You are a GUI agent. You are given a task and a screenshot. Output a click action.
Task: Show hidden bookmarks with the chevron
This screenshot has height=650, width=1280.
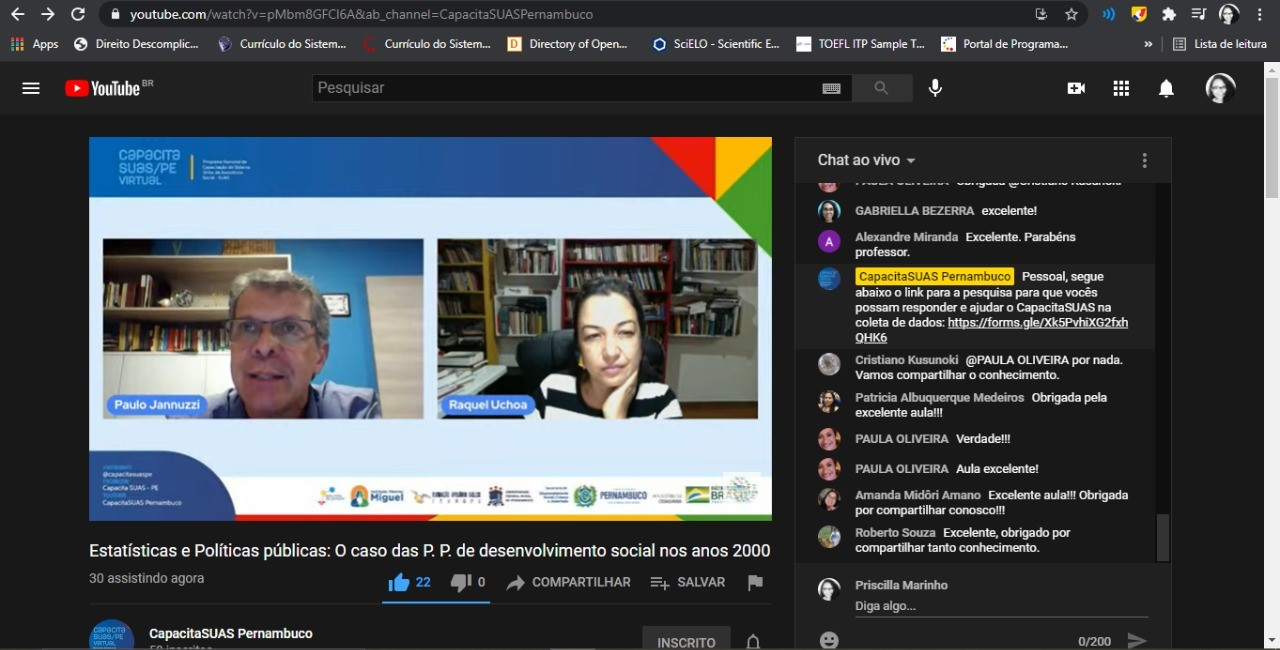(1148, 44)
